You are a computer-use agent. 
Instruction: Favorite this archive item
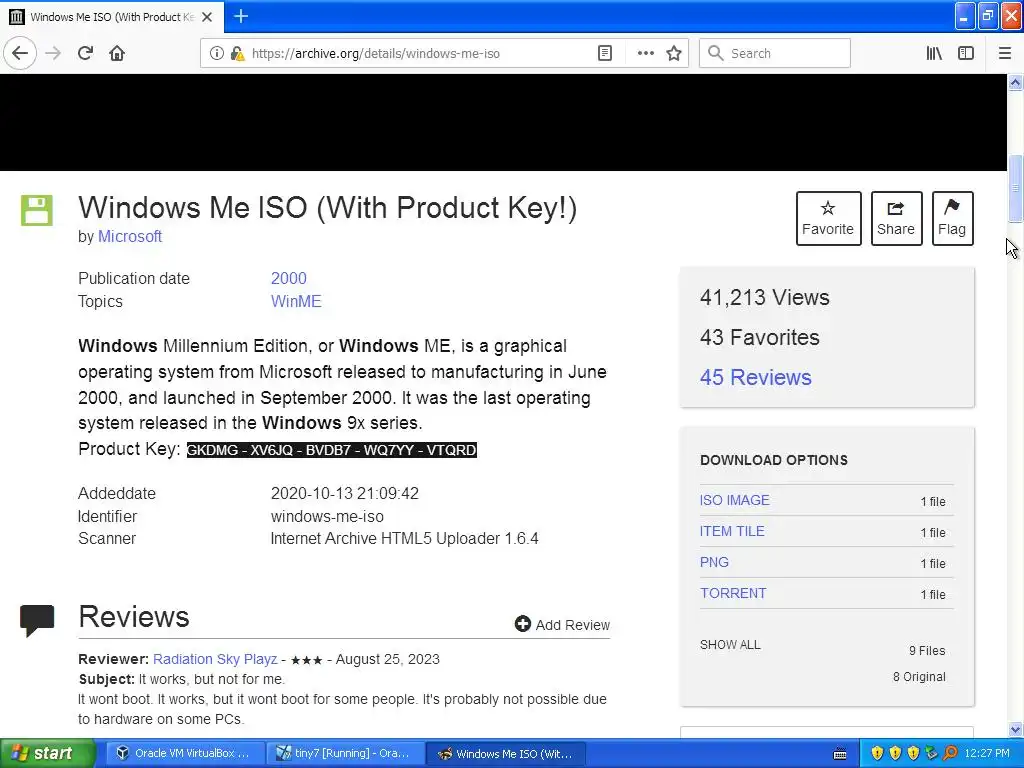828,218
